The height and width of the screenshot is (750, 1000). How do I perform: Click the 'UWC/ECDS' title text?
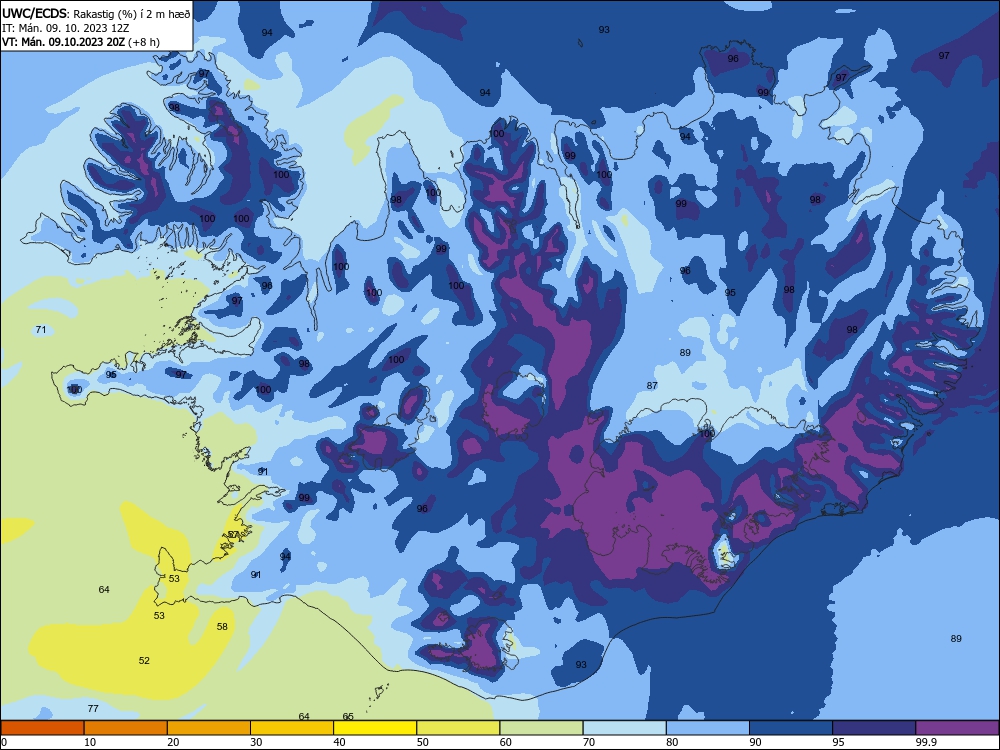[33, 13]
